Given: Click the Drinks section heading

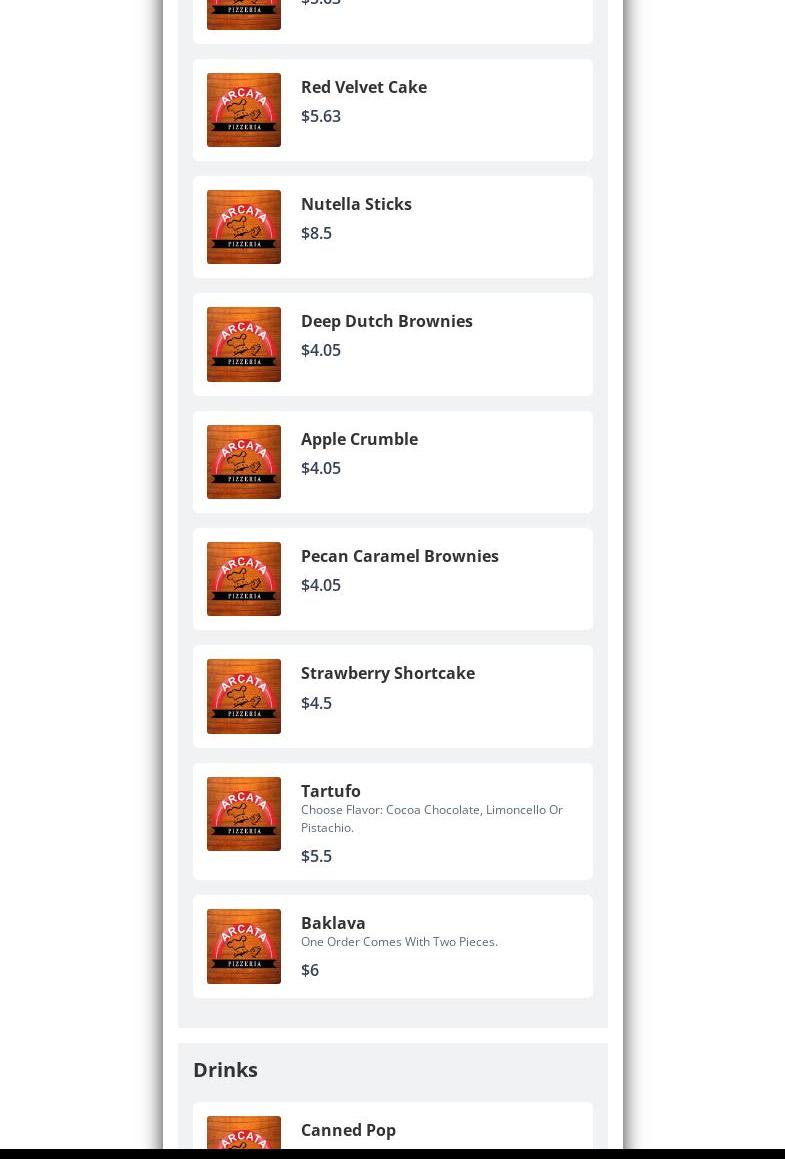Looking at the screenshot, I should pyautogui.click(x=225, y=1070).
